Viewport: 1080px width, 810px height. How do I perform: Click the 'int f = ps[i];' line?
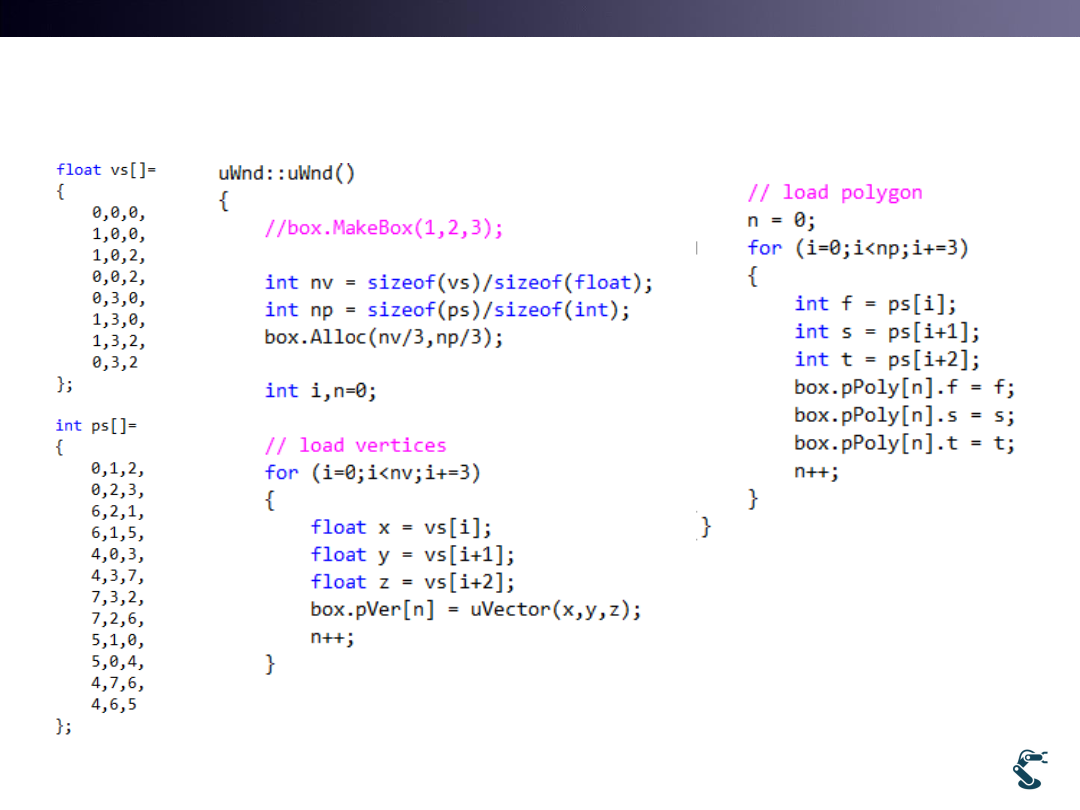coord(875,304)
